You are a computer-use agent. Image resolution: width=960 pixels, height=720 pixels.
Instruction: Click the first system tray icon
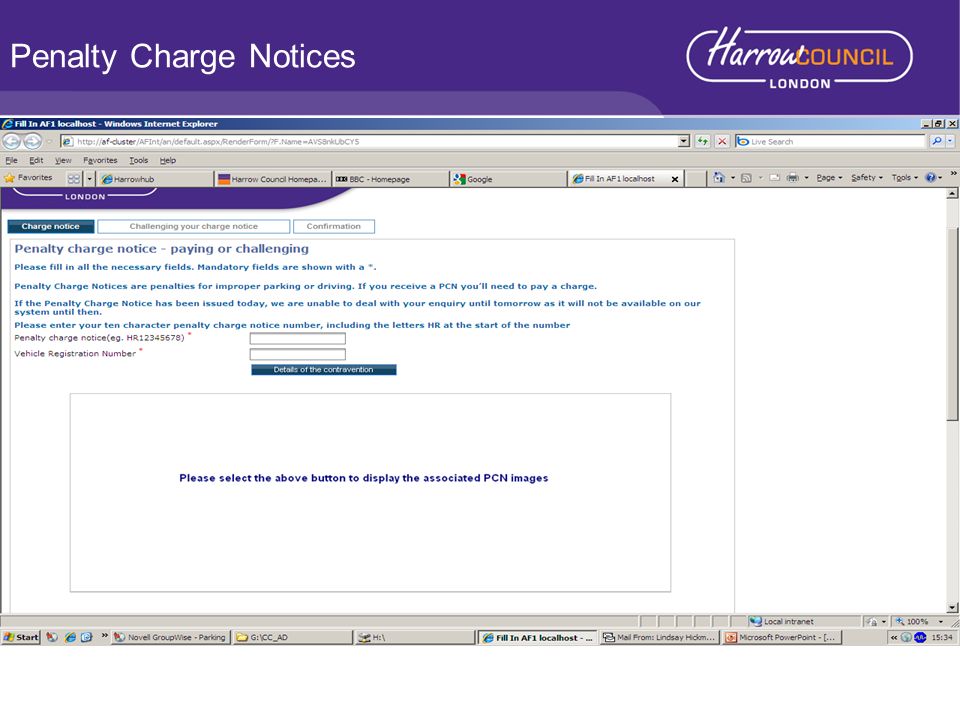tap(907, 637)
